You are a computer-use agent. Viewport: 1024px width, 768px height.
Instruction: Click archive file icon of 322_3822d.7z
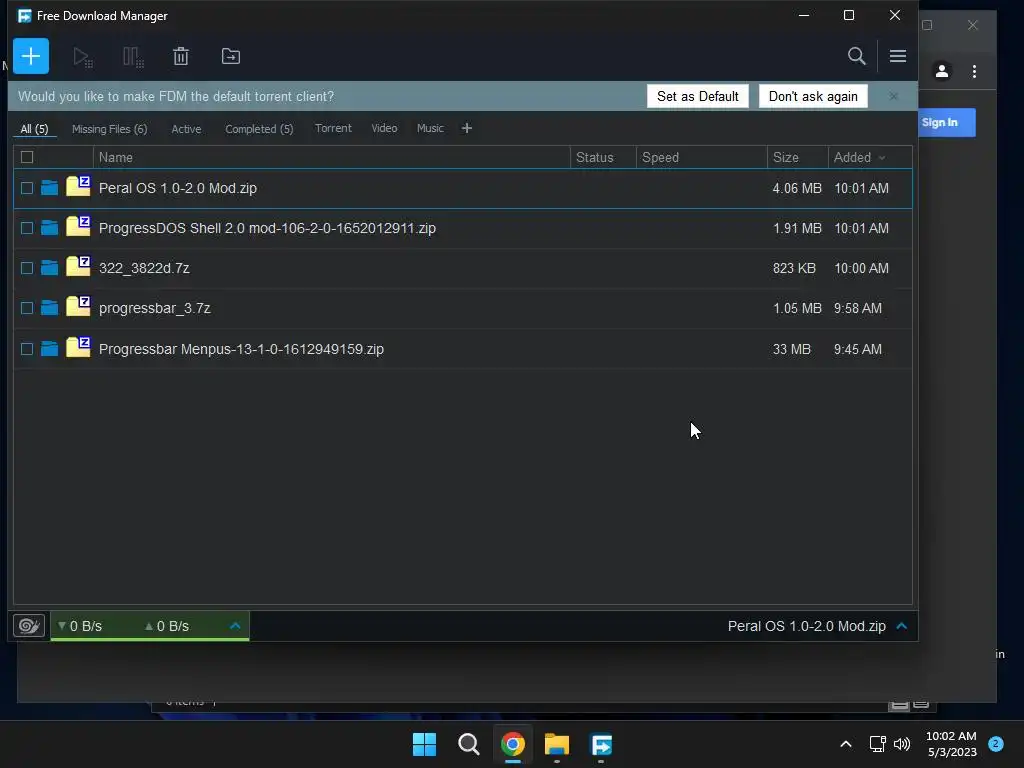point(78,266)
